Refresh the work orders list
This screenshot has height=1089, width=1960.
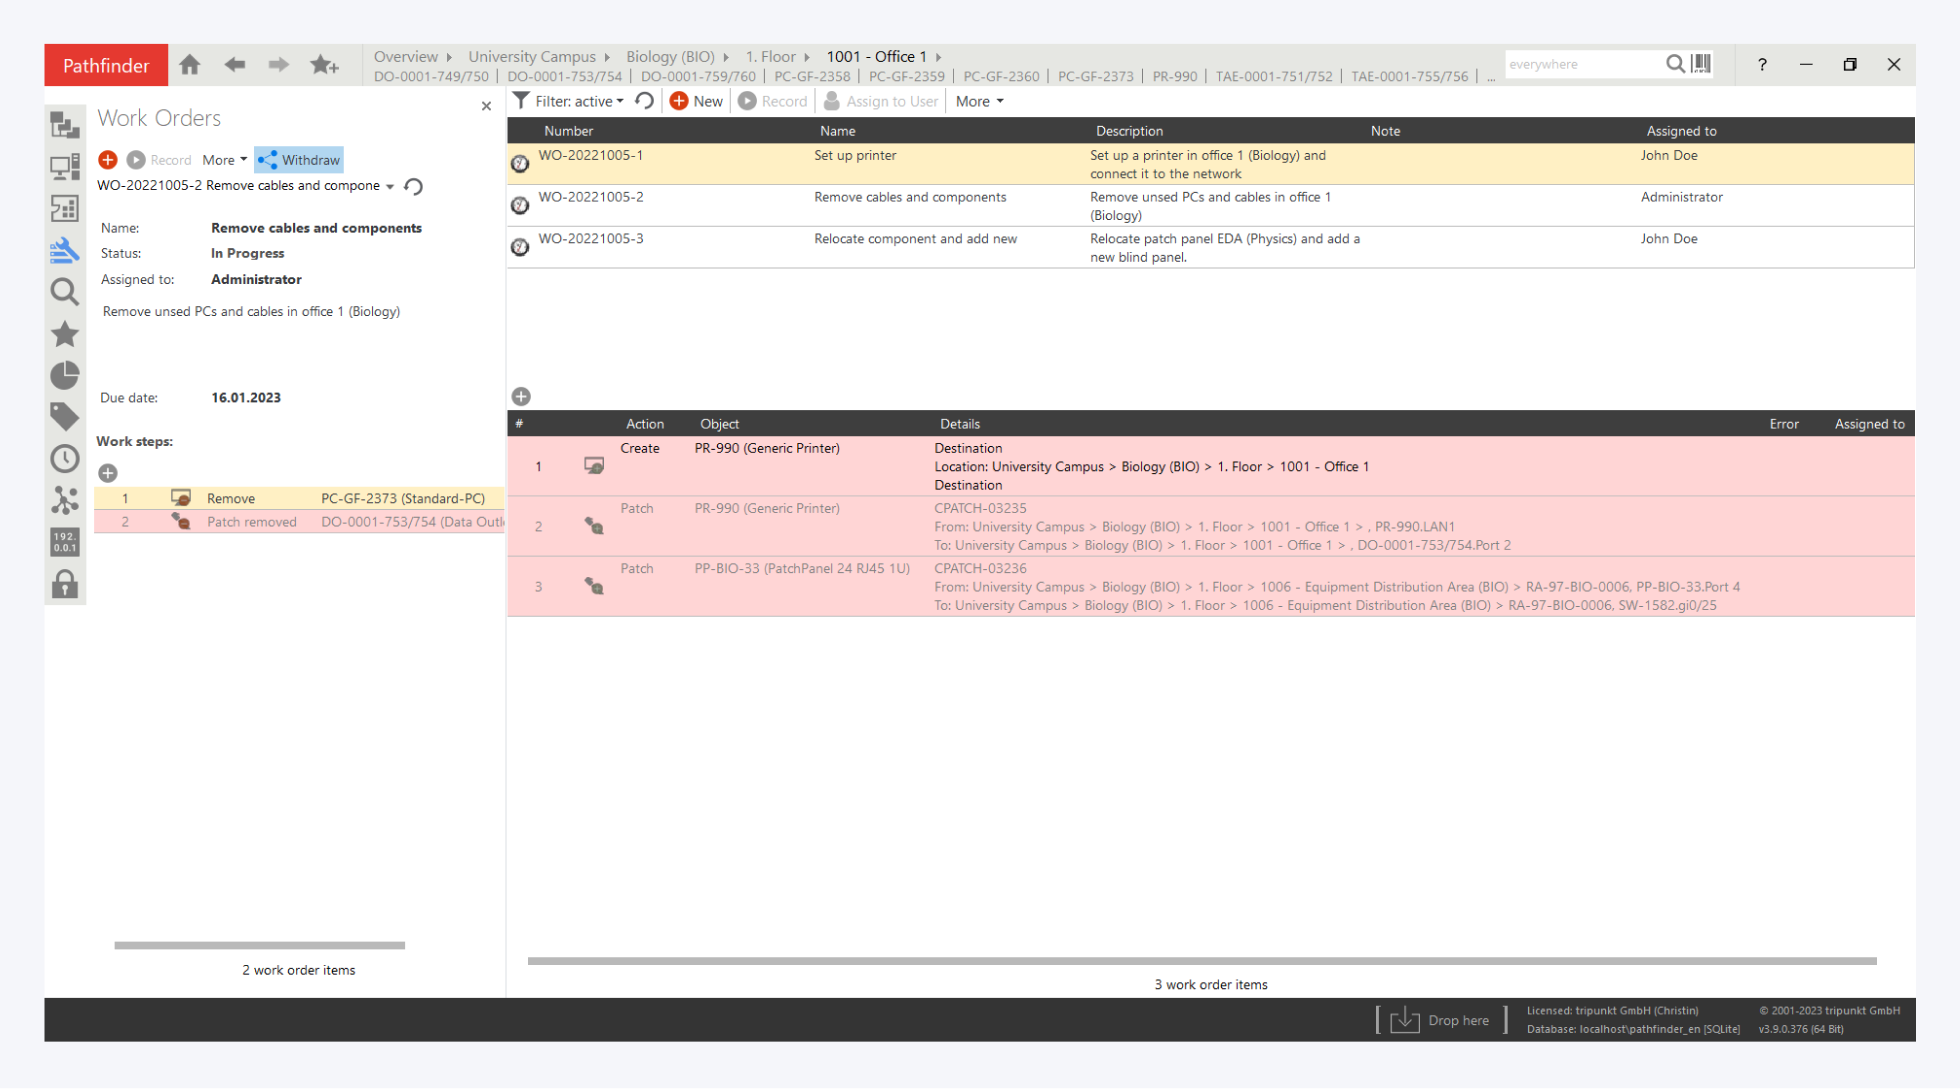645,101
